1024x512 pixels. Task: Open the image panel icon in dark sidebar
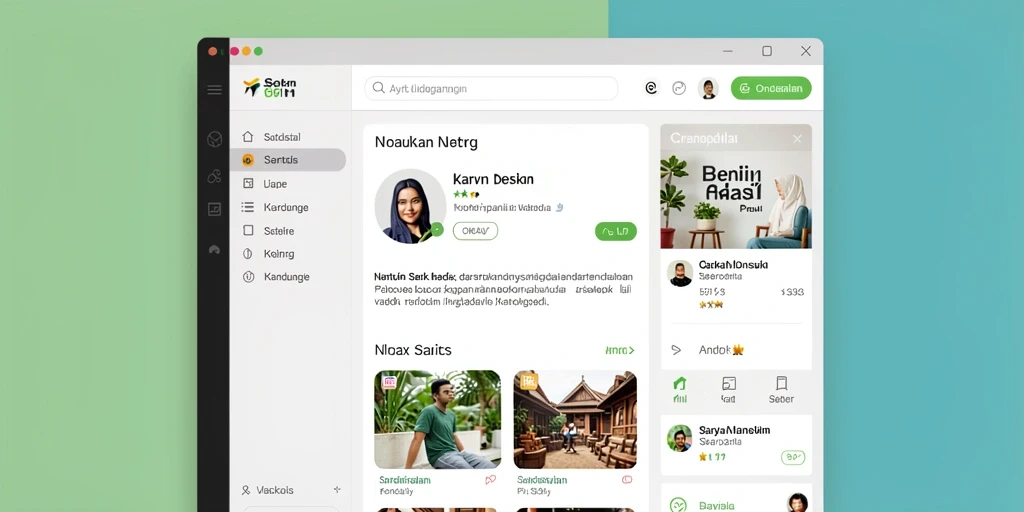[214, 209]
